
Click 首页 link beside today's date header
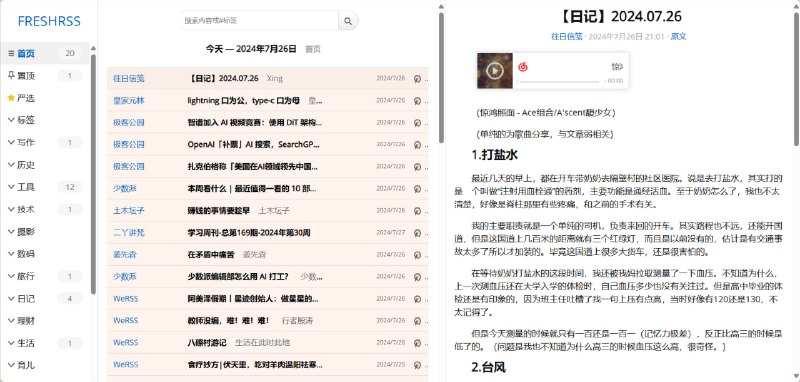coord(313,49)
